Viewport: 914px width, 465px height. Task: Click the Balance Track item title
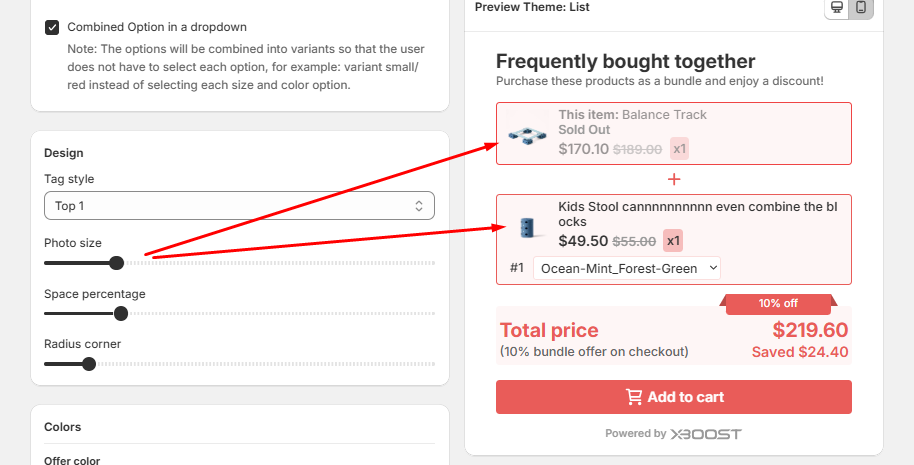click(x=632, y=115)
